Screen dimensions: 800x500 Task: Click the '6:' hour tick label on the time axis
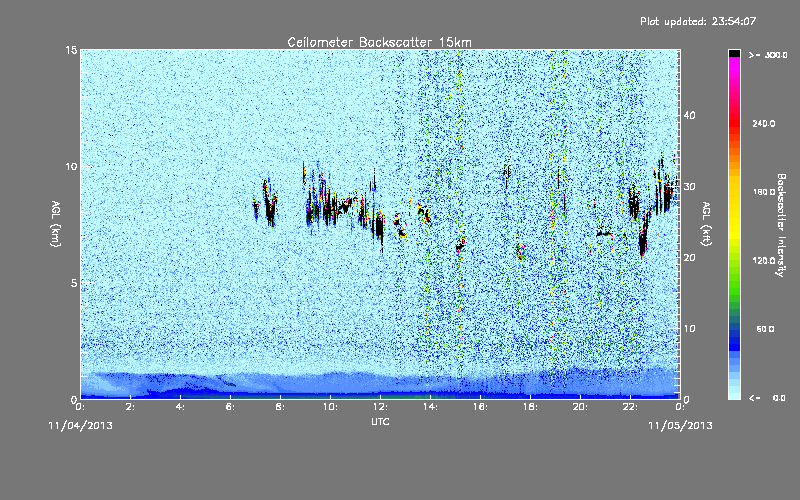tap(230, 407)
